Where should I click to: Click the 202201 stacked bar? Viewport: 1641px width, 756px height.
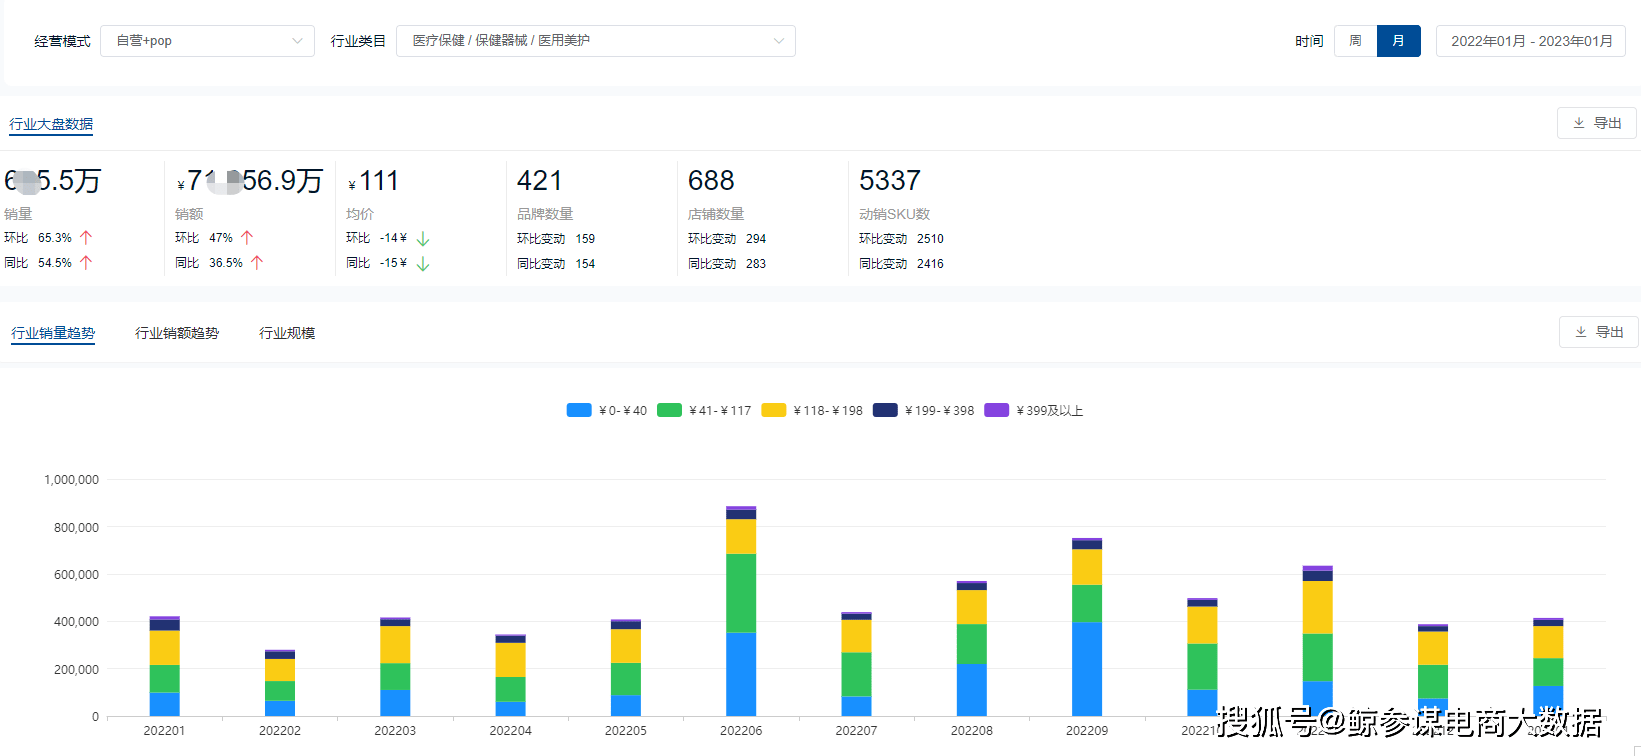[x=164, y=666]
